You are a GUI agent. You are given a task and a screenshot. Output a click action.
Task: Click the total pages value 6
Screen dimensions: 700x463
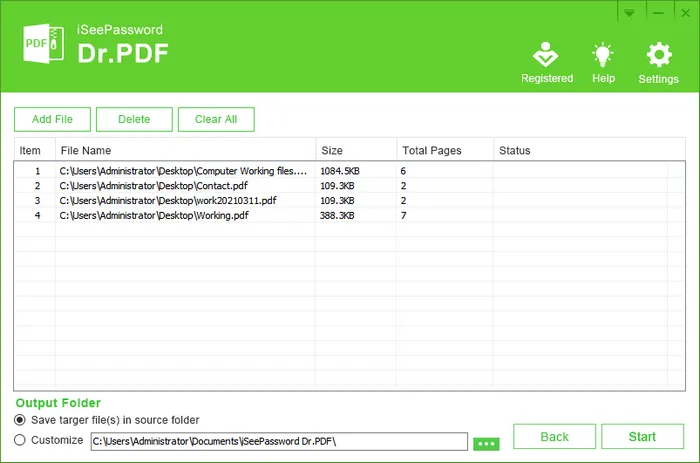coord(403,171)
